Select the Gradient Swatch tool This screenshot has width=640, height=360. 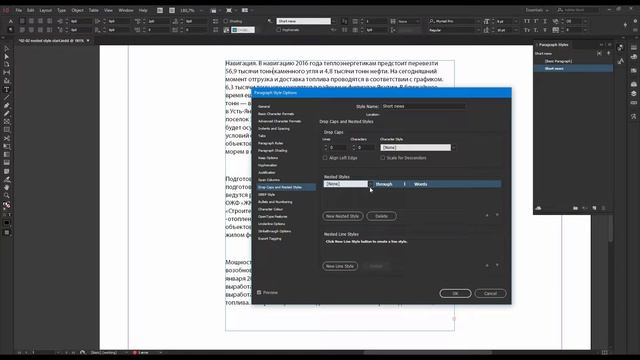[x=7, y=155]
